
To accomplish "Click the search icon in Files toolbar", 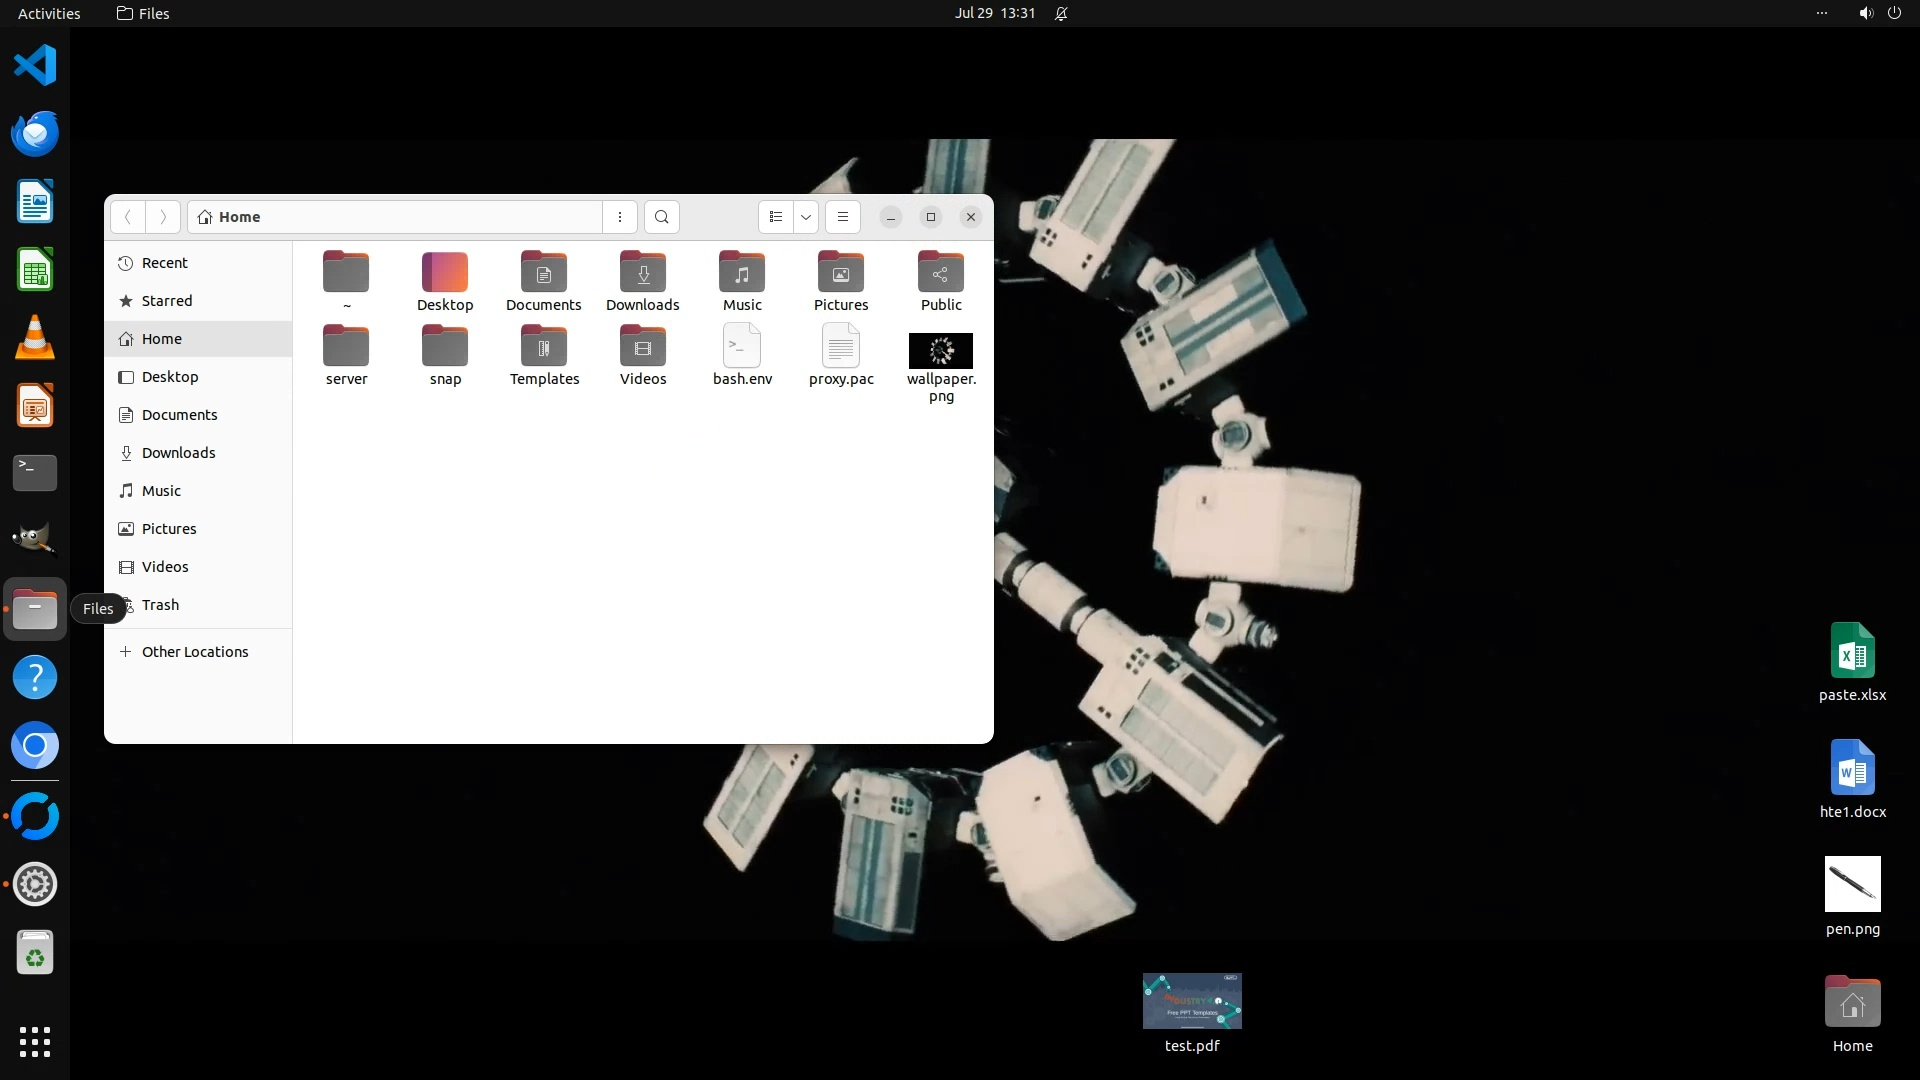I will (661, 217).
